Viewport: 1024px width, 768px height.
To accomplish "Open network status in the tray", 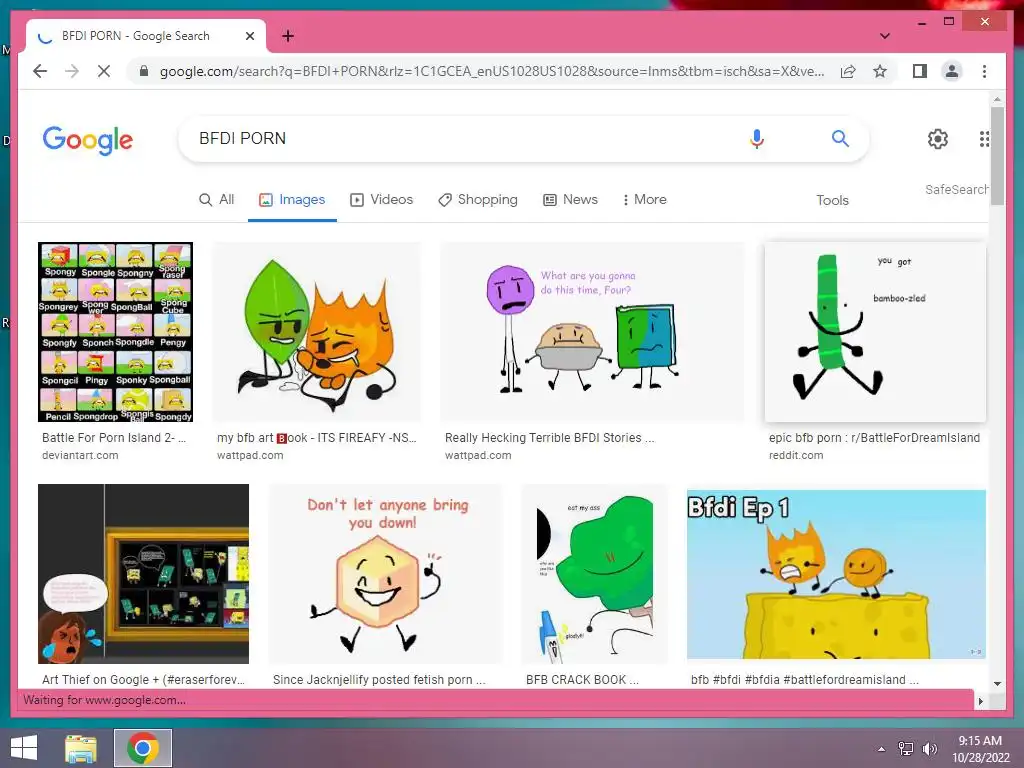I will pyautogui.click(x=906, y=749).
